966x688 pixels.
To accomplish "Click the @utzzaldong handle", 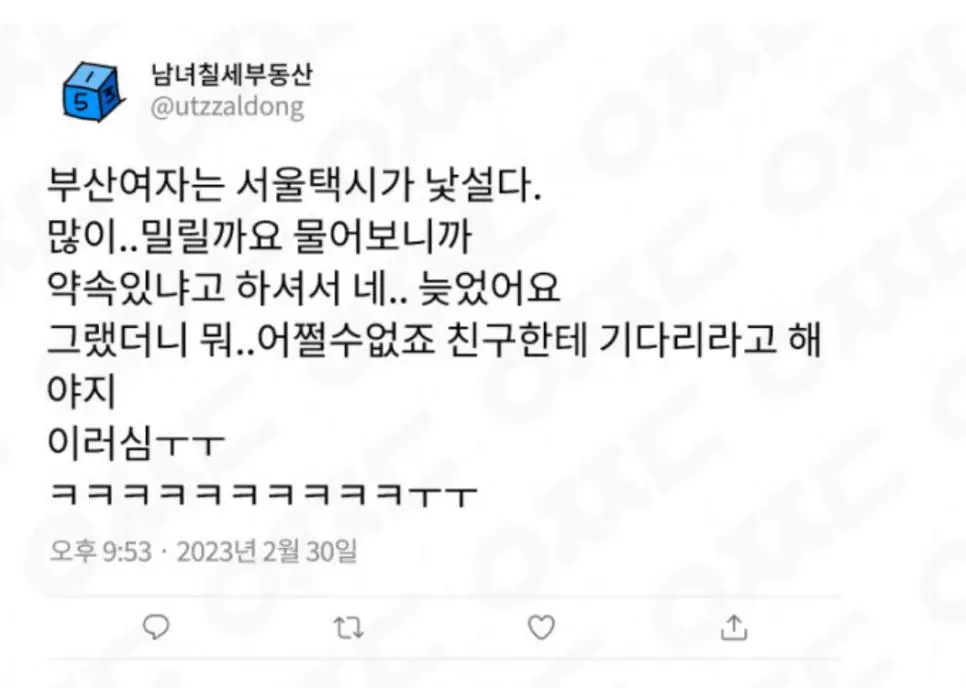I will [227, 107].
